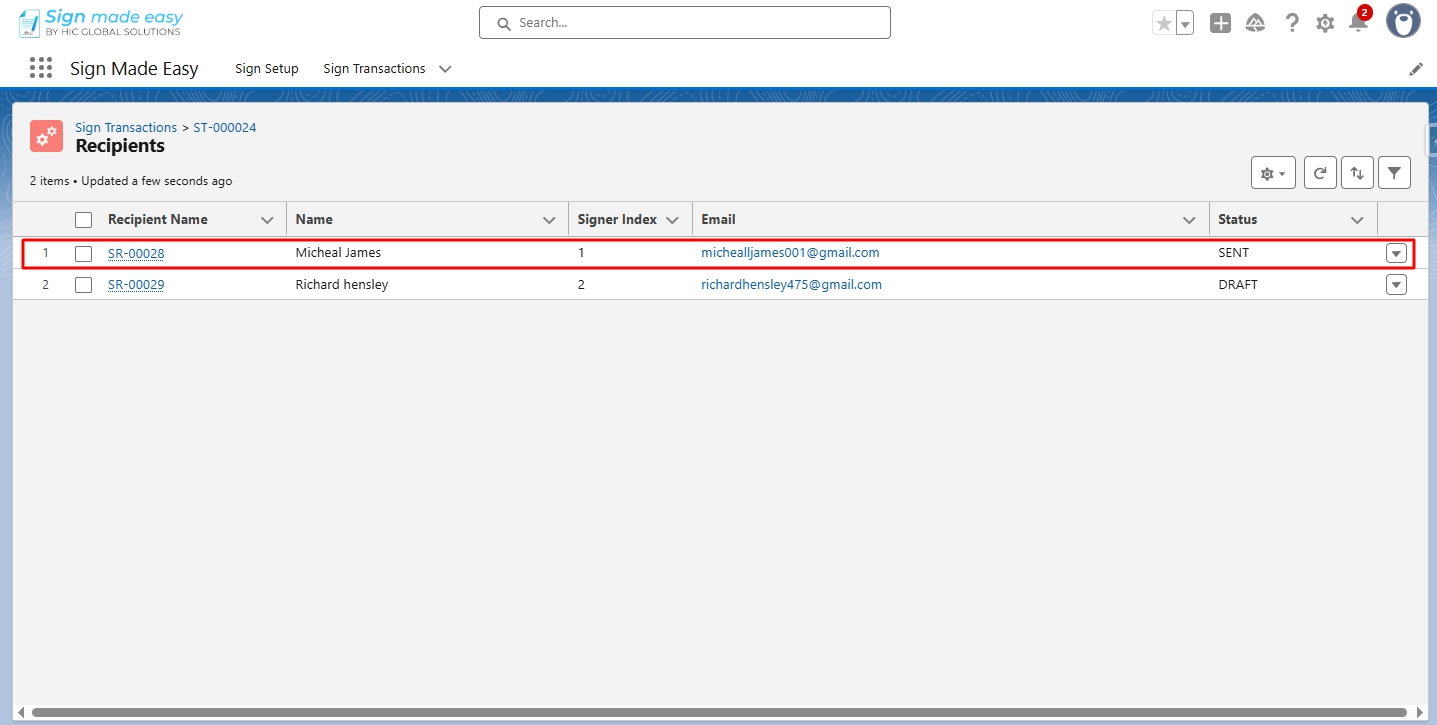Expand row actions for SR-00029
Image resolution: width=1437 pixels, height=725 pixels.
click(x=1396, y=285)
